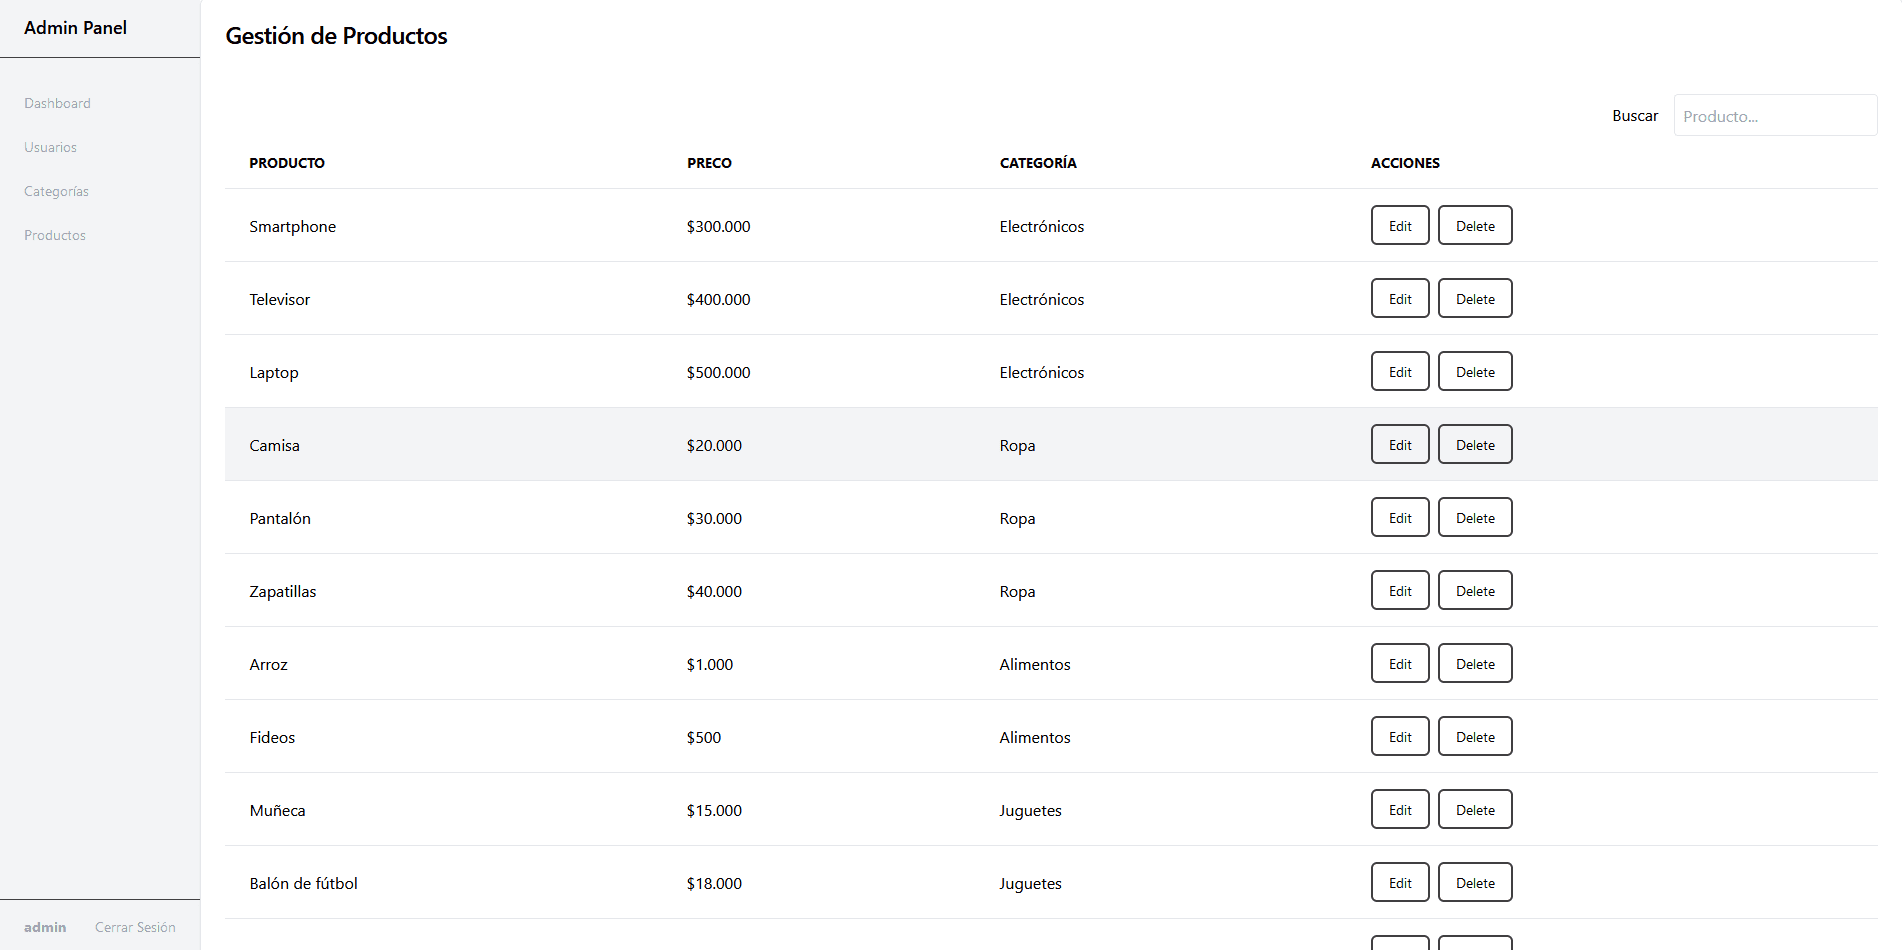Screen dimensions: 1902x950
Task: Select the Pantalón product name
Action: 280,519
